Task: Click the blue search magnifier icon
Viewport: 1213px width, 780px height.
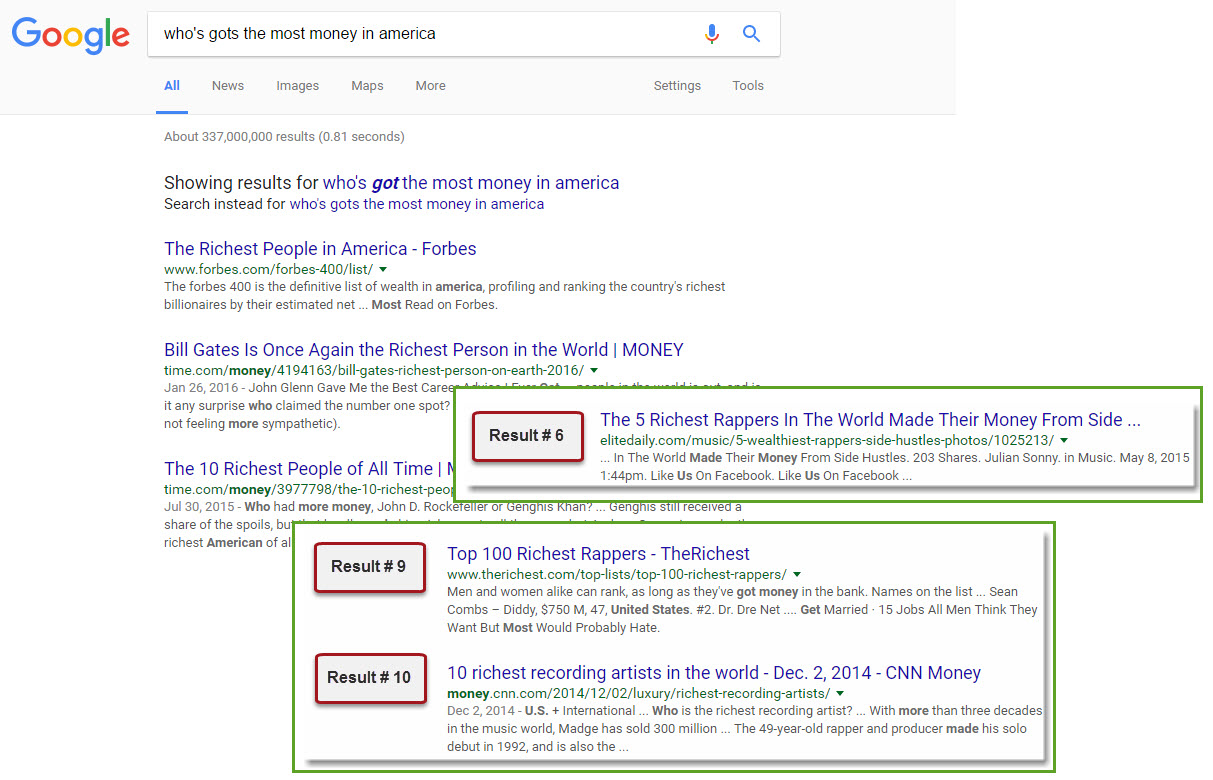Action: (x=751, y=34)
